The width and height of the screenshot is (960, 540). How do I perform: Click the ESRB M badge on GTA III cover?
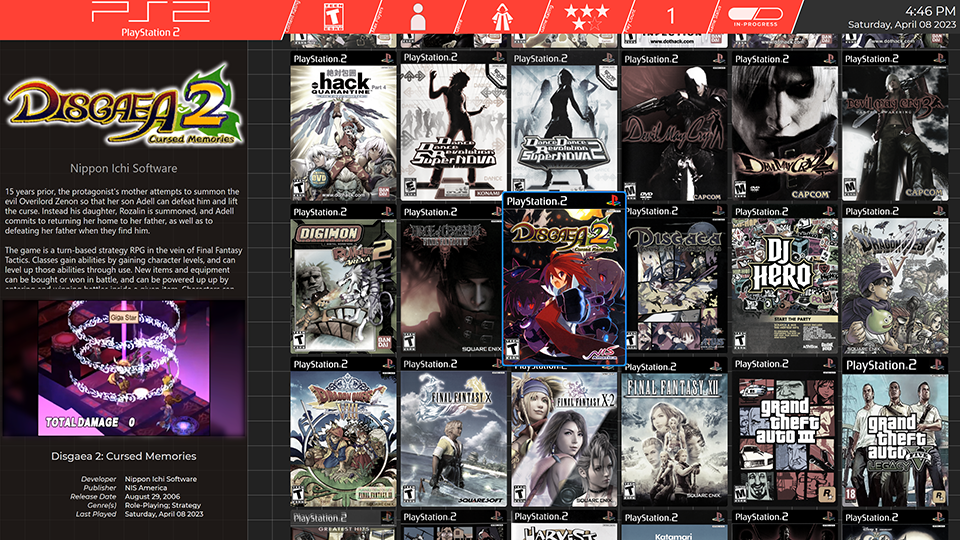pos(740,493)
